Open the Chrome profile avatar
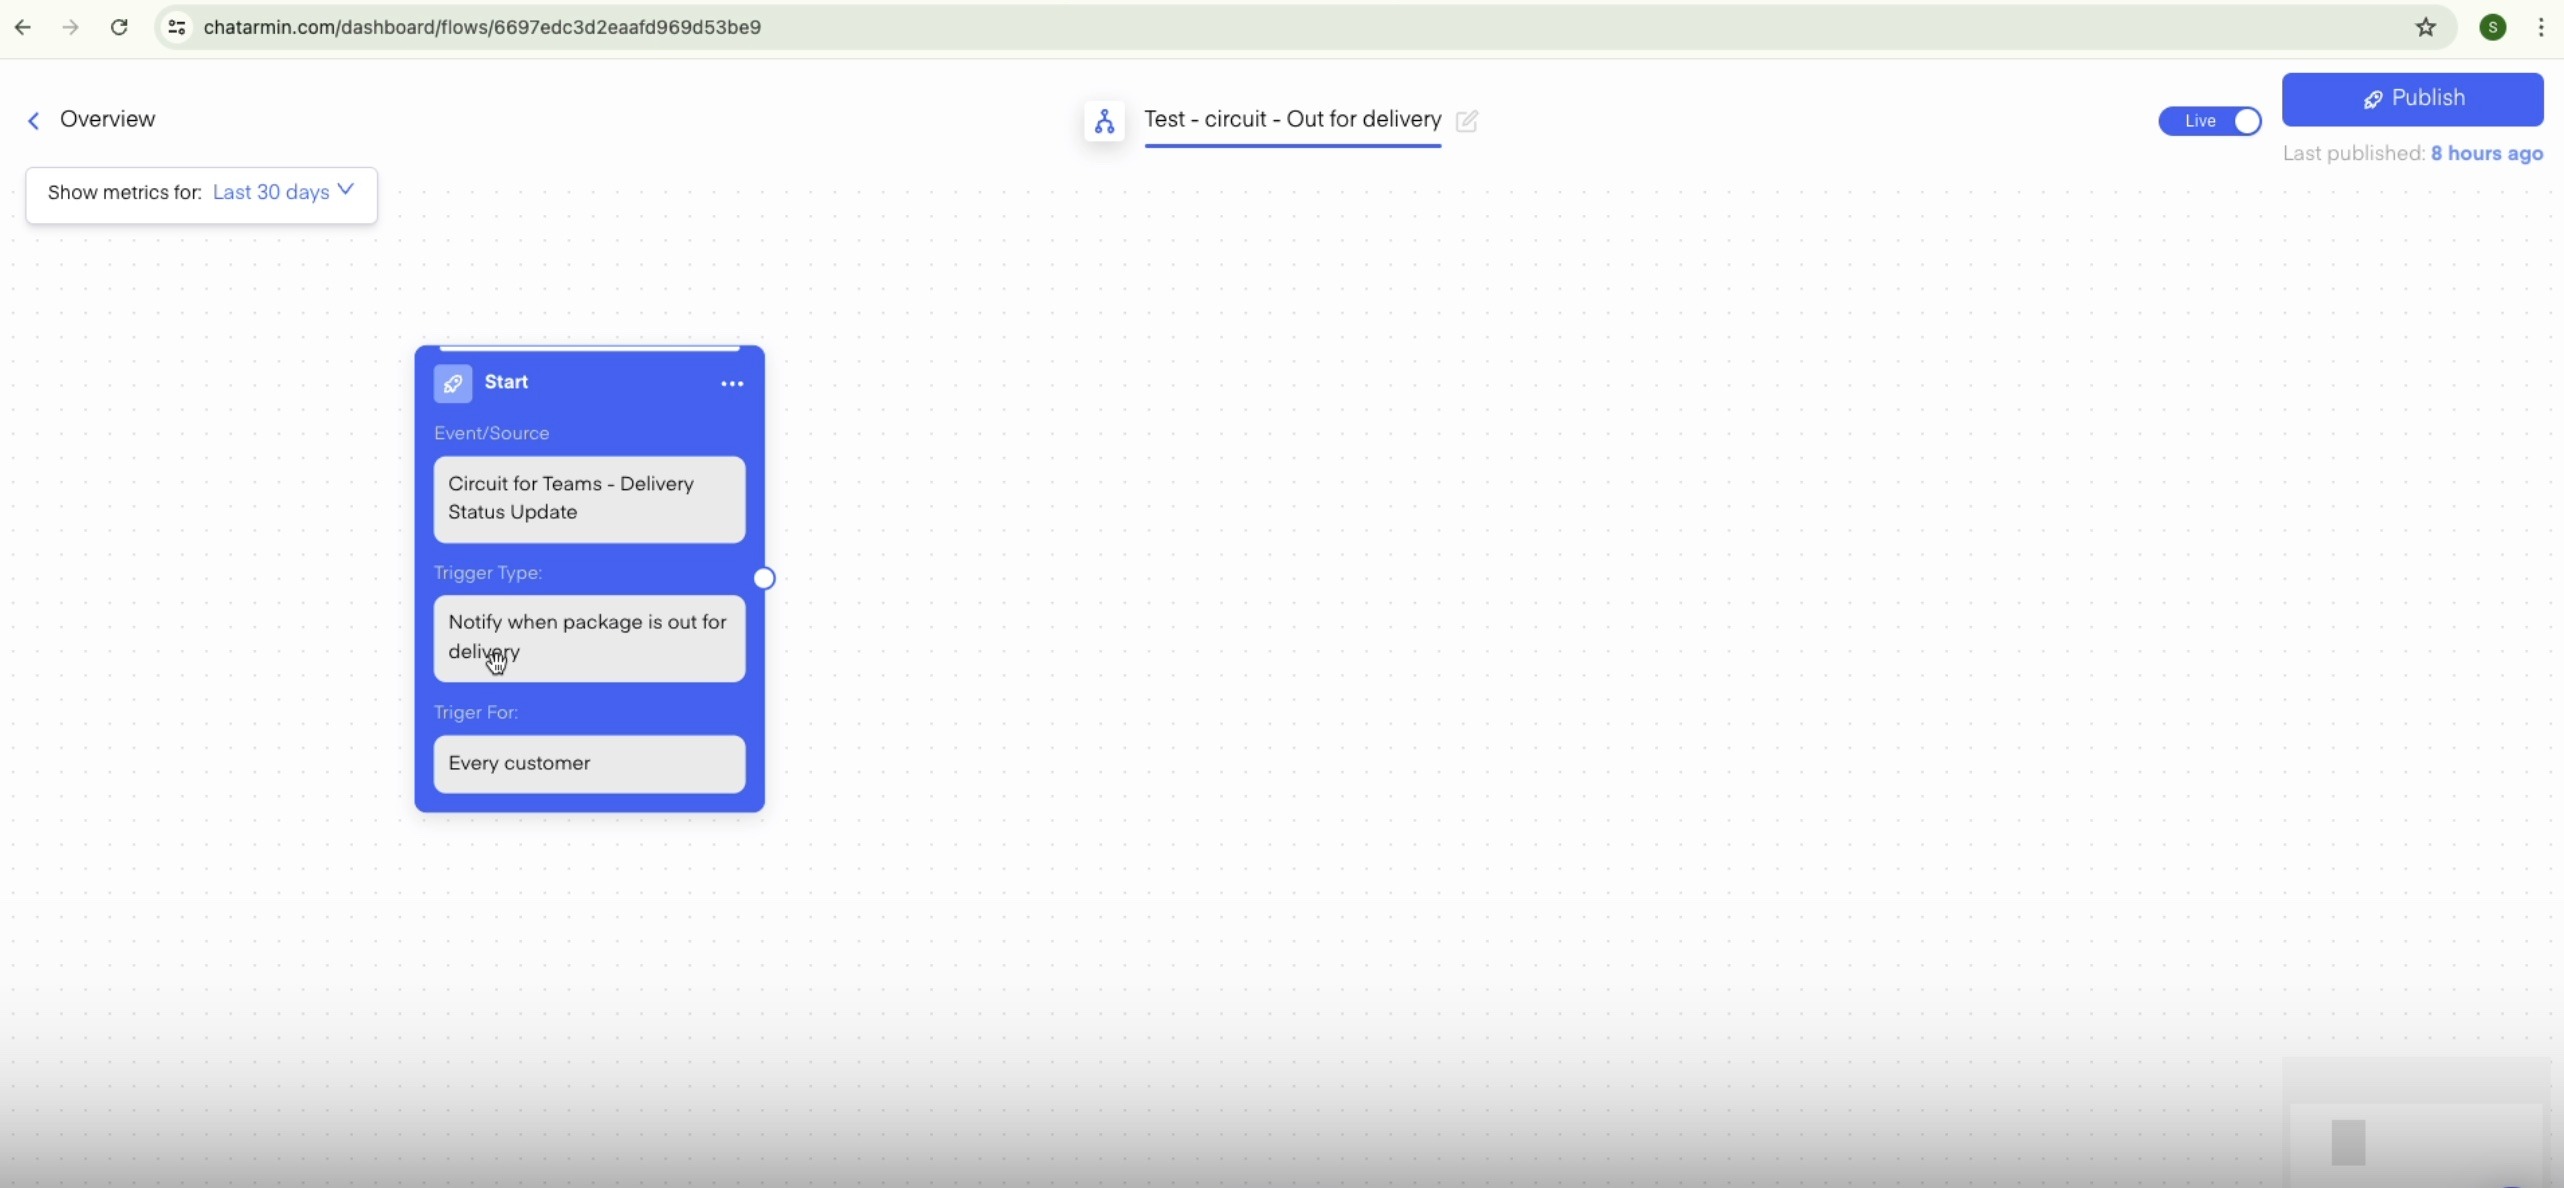The width and height of the screenshot is (2564, 1188). (2493, 27)
